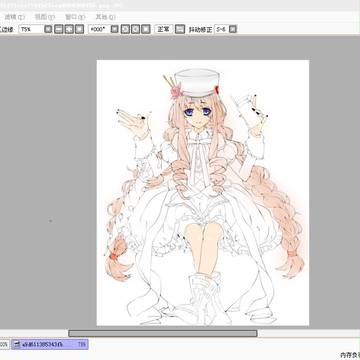Image resolution: width=360 pixels, height=360 pixels.
Task: Open the zoom percentage dropdown
Action: tap(48, 29)
